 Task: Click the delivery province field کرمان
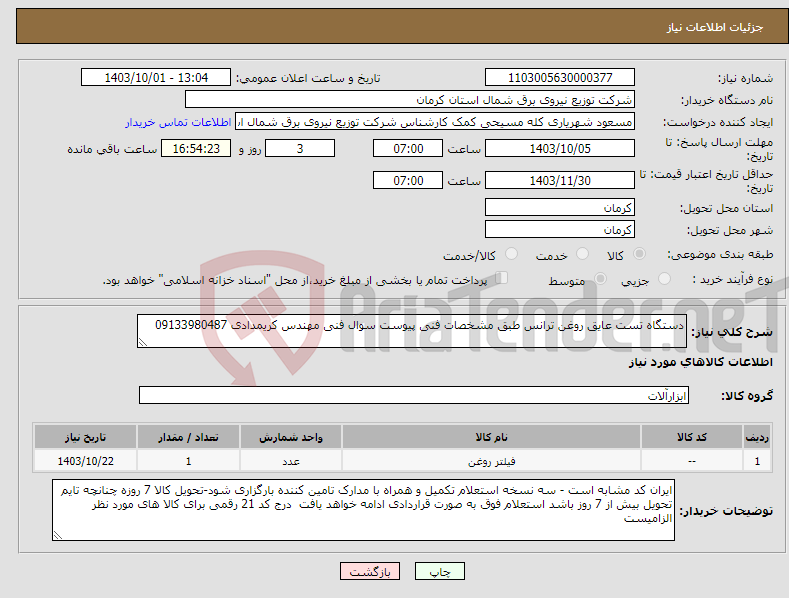tap(560, 207)
